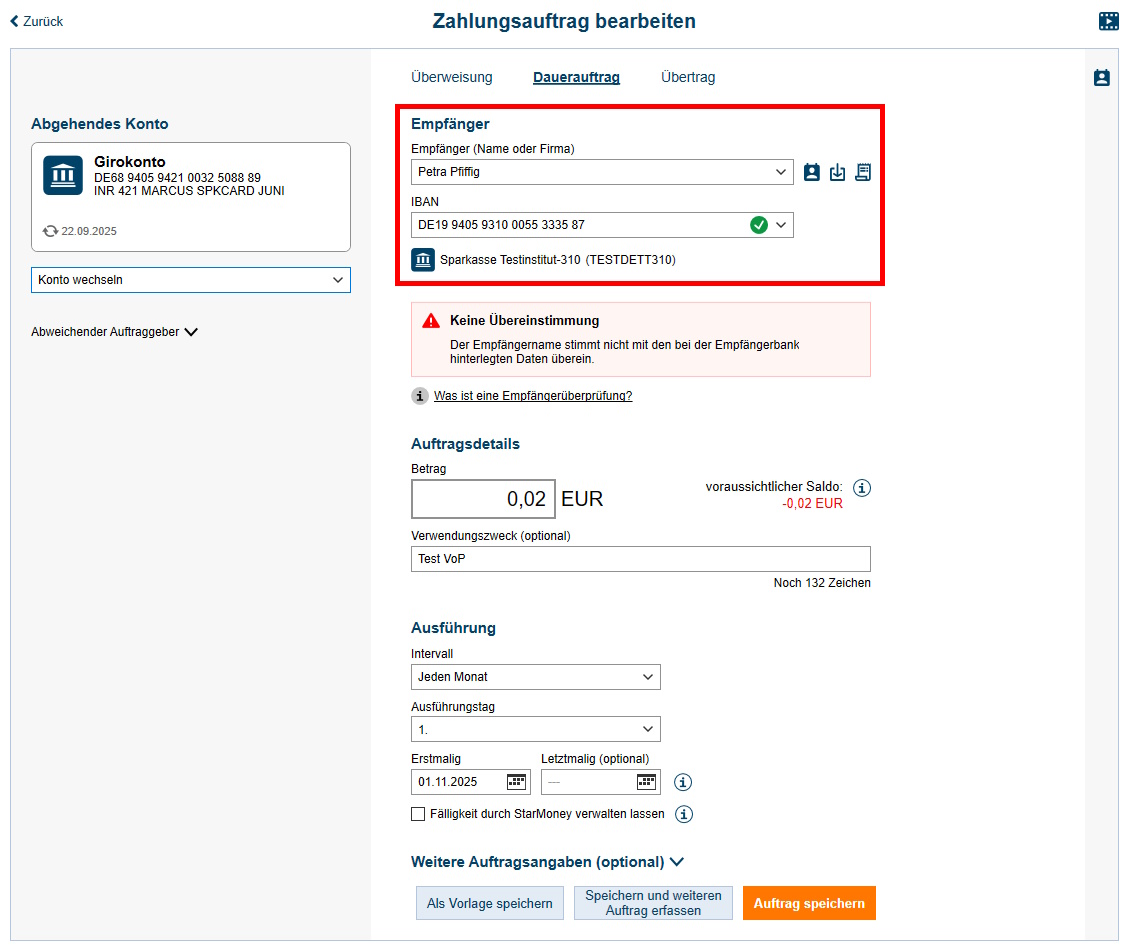The height and width of the screenshot is (947, 1126).
Task: Click the import recipient icon with download arrow
Action: tap(838, 172)
